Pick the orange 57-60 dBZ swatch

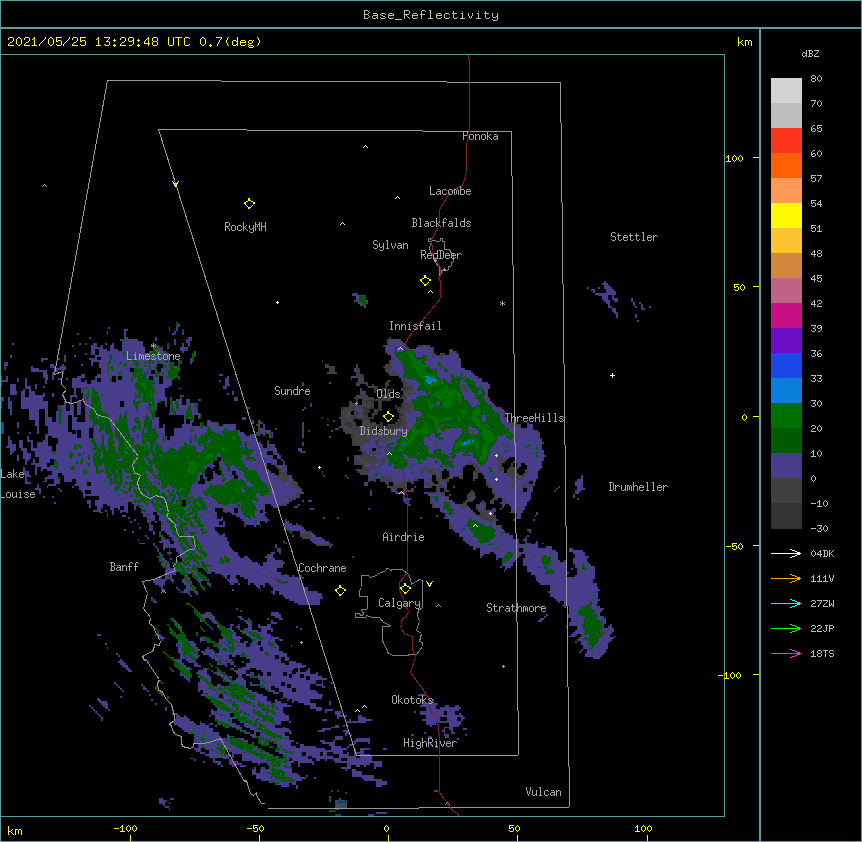click(x=786, y=165)
